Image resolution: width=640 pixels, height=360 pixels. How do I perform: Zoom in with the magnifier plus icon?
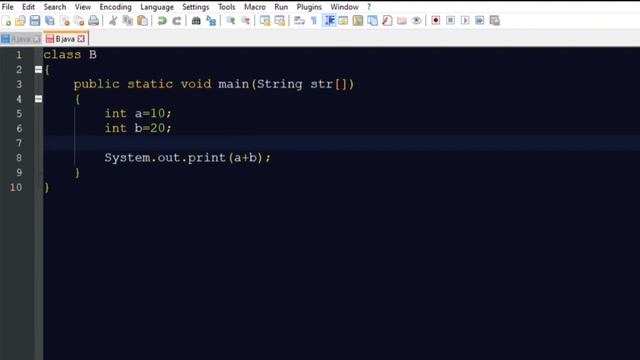coord(231,20)
